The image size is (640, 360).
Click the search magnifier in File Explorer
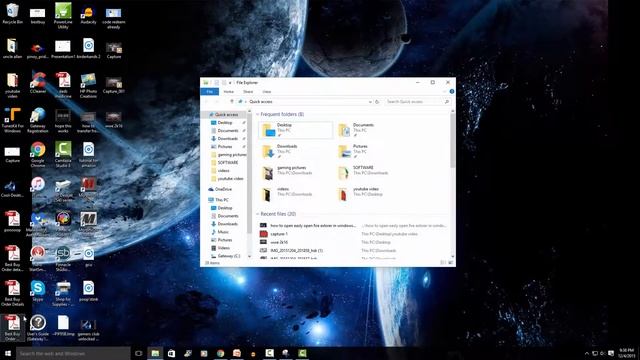coord(447,102)
